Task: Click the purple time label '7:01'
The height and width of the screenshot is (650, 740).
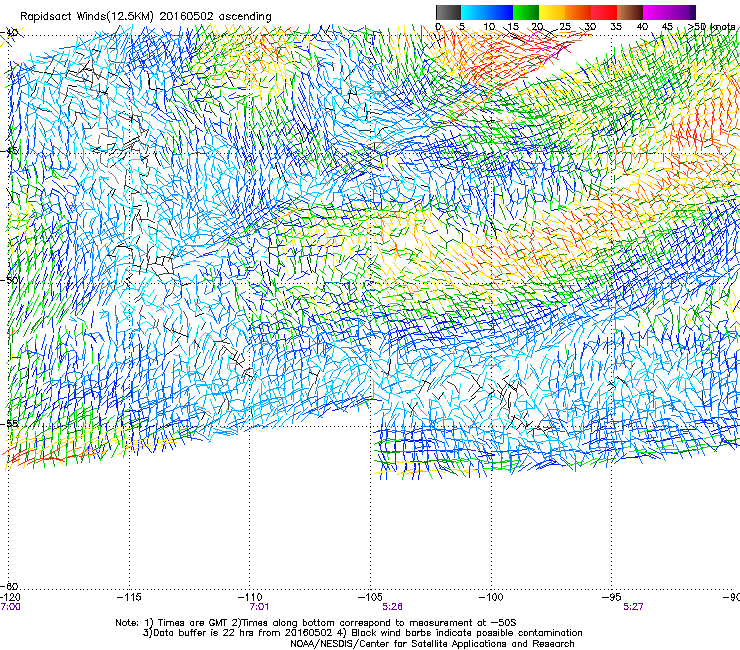Action: pyautogui.click(x=259, y=607)
